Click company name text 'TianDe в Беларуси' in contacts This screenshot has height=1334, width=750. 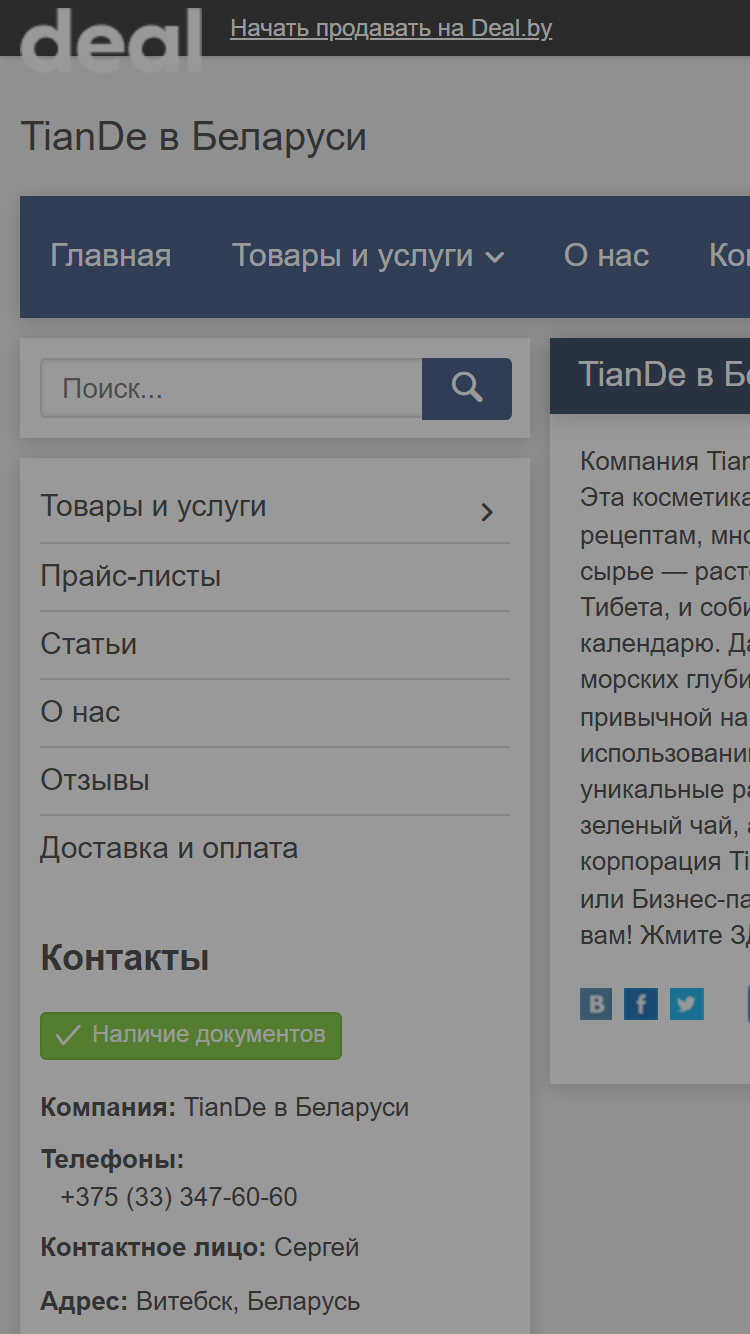[x=297, y=1108]
